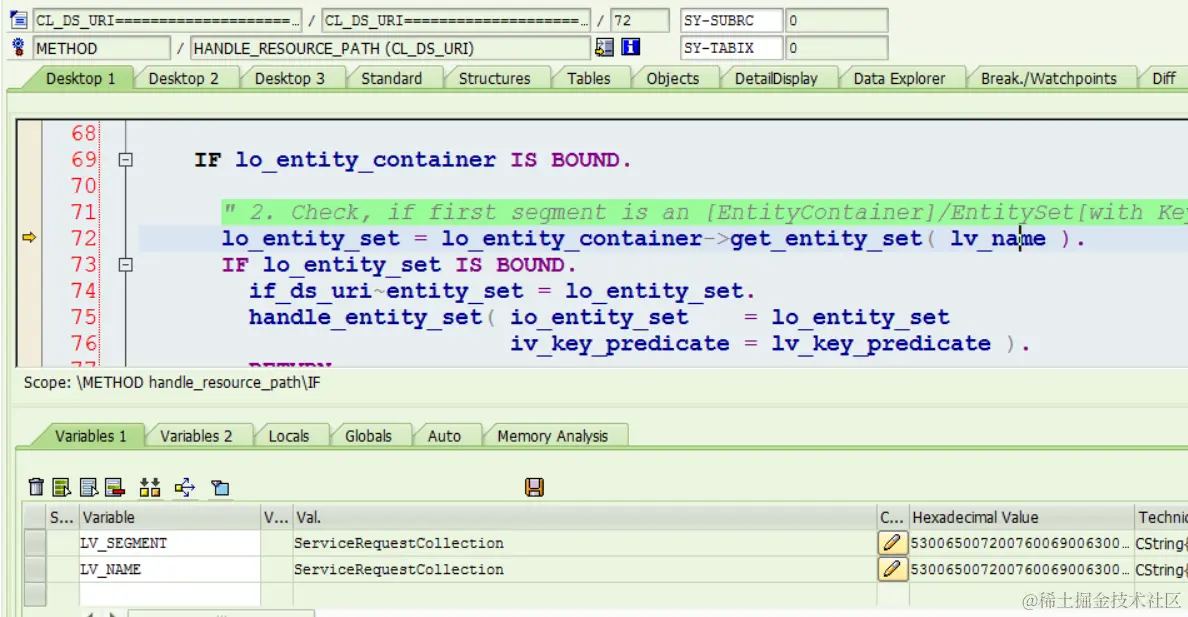
Task: Click the yellow execution arrow at line 72
Action: (30, 238)
